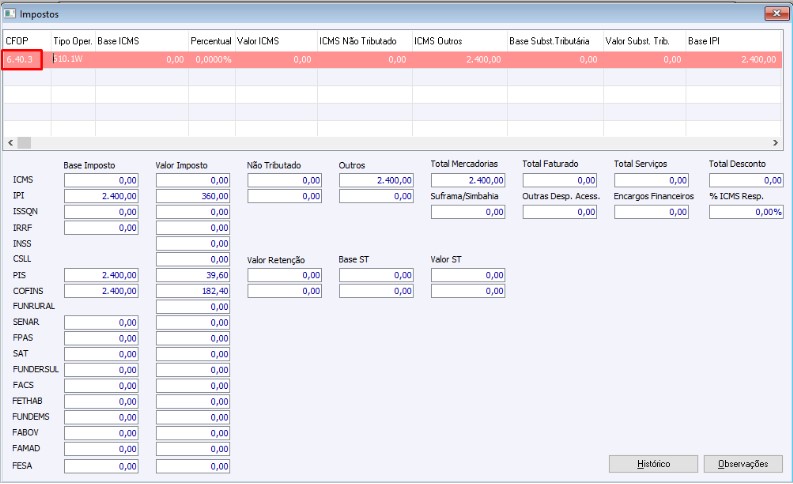Focus the COFINS Base Imposto field

[x=101, y=291]
